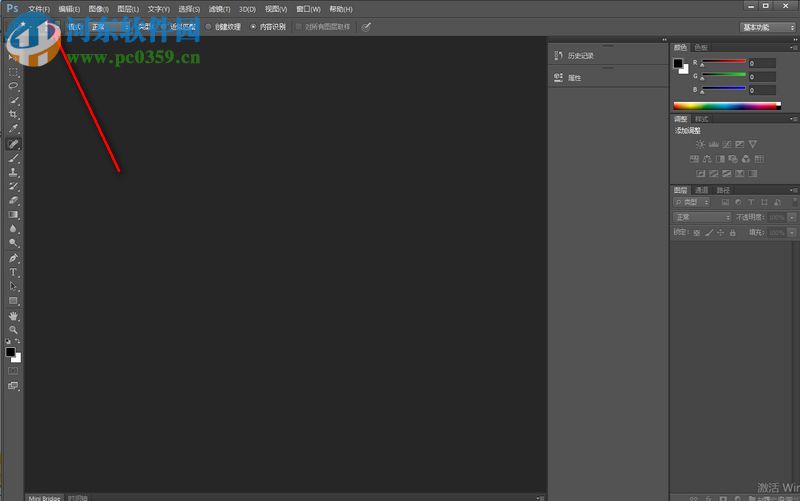Open Color panel flyout menu
Viewport: 800px width, 501px height.
794,47
